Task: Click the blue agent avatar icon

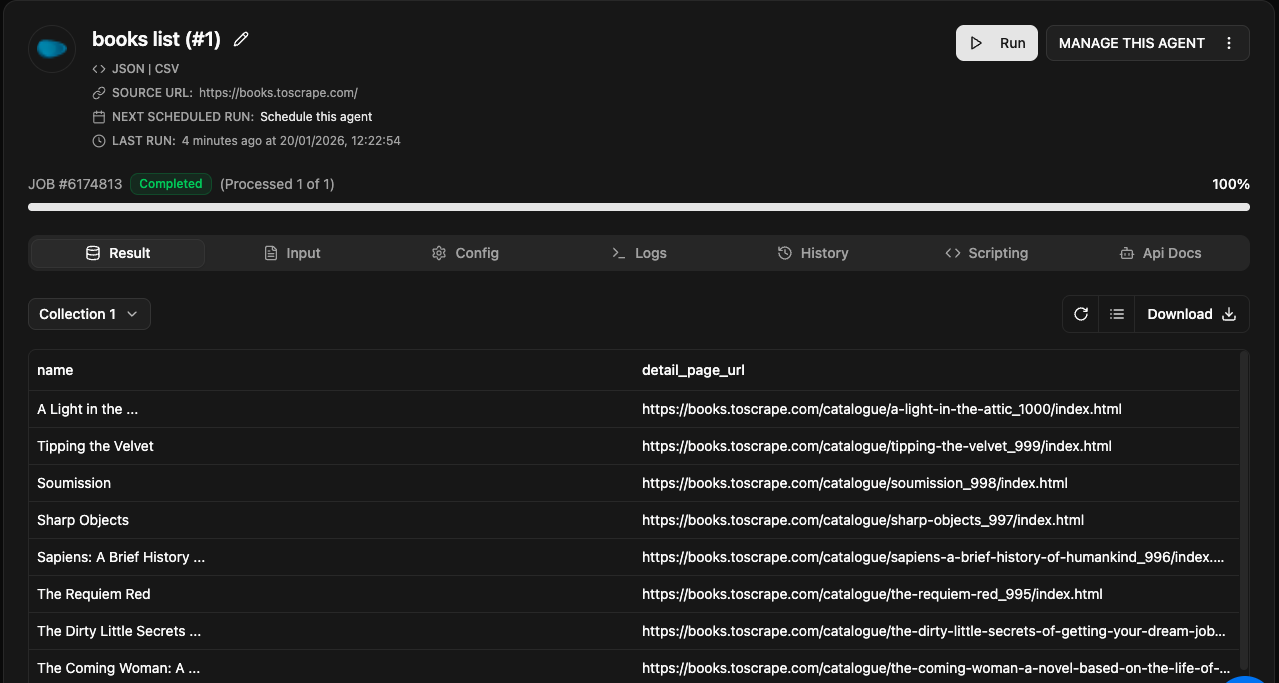Action: tap(52, 48)
